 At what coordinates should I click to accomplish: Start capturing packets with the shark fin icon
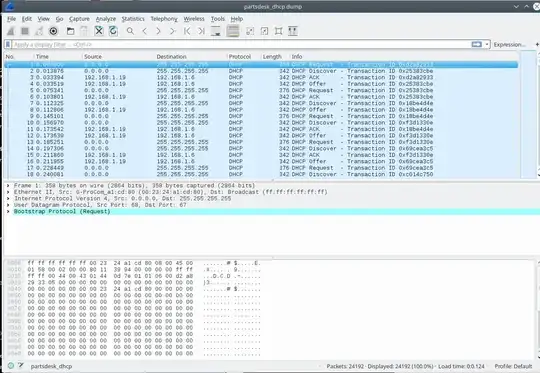pos(11,31)
